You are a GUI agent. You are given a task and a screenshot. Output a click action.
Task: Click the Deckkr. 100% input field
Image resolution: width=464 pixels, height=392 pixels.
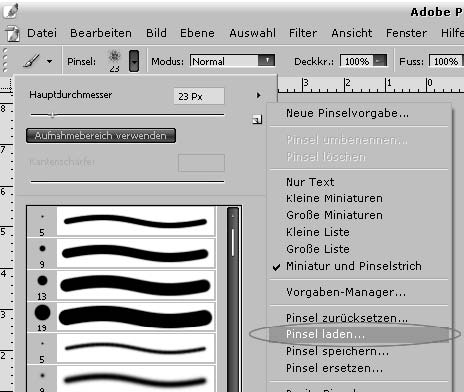(357, 61)
